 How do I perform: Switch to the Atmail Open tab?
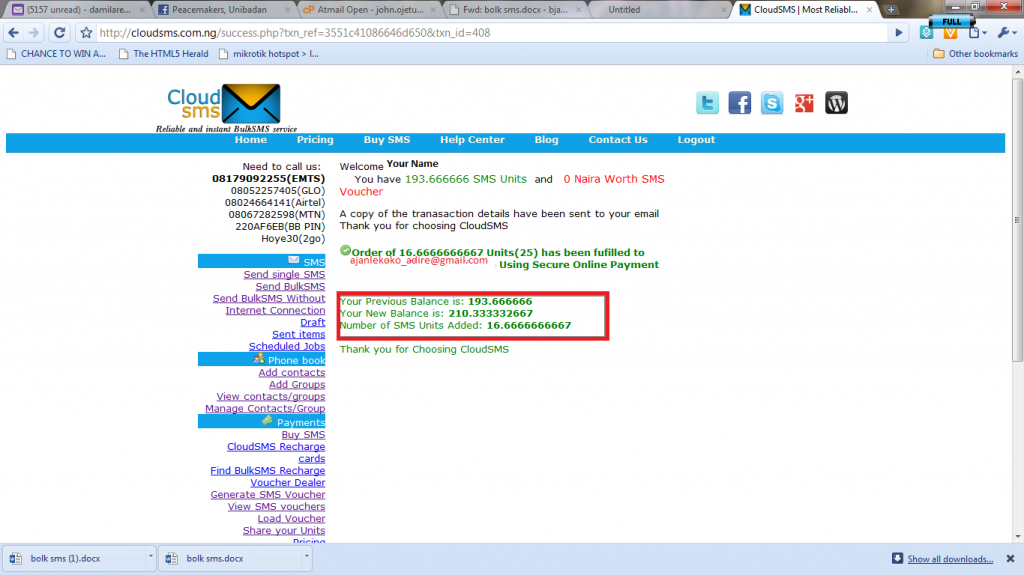coord(370,10)
